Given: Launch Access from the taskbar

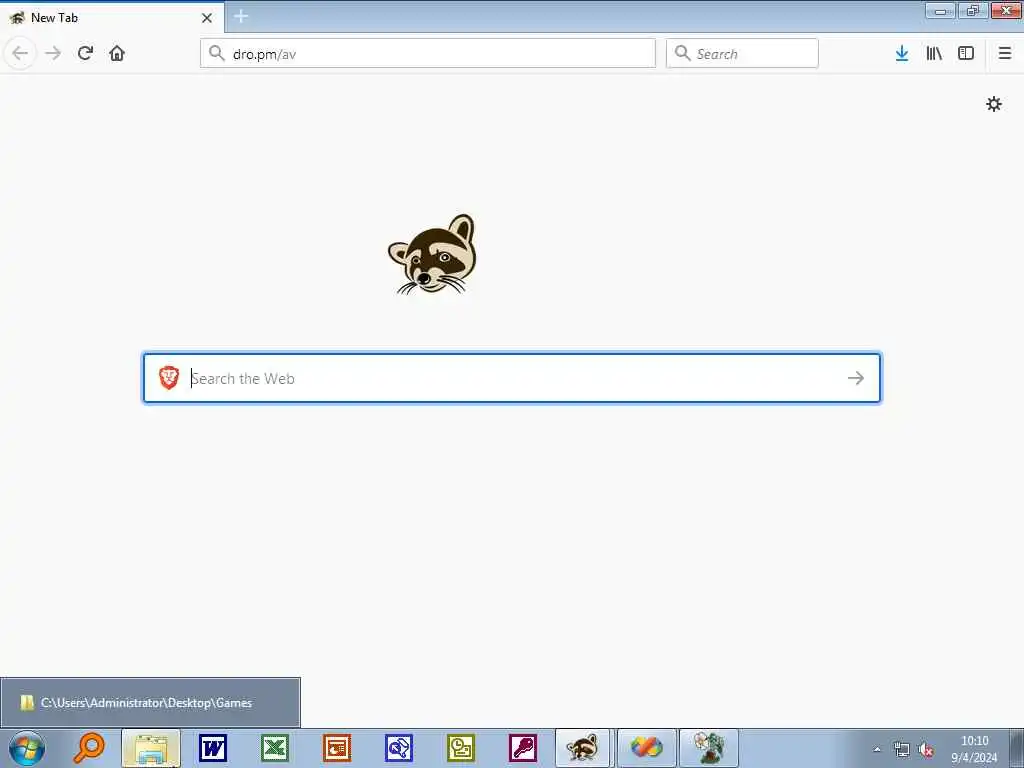Looking at the screenshot, I should (523, 748).
